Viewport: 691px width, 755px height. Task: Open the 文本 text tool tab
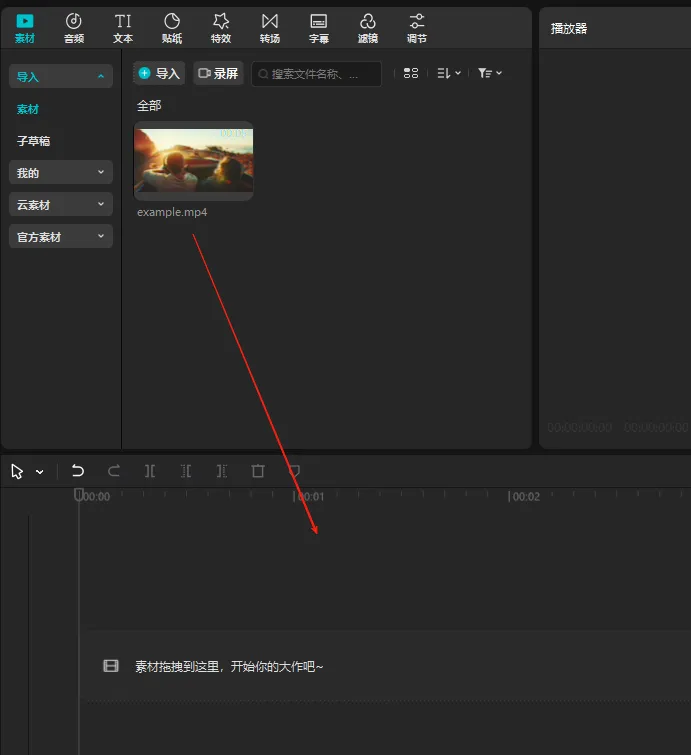click(123, 28)
